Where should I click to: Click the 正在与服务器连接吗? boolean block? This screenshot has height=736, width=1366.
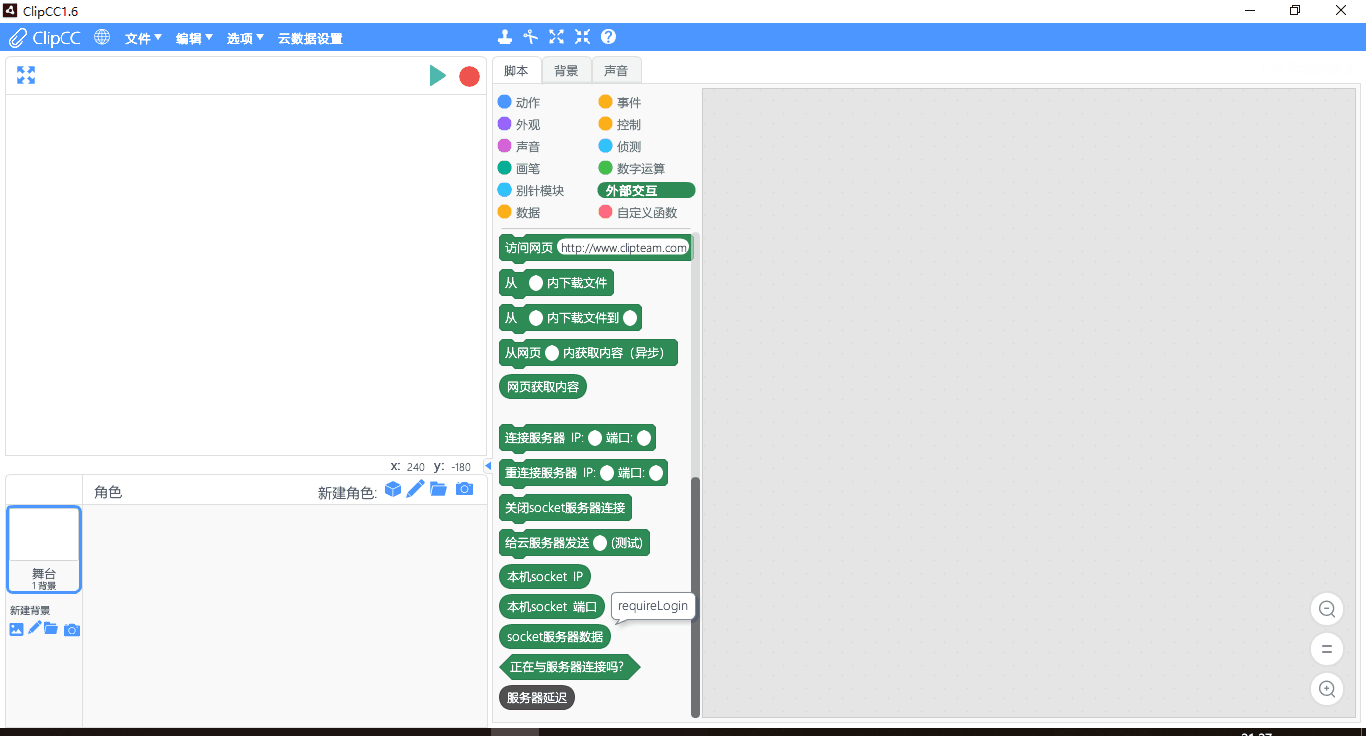pyautogui.click(x=569, y=667)
